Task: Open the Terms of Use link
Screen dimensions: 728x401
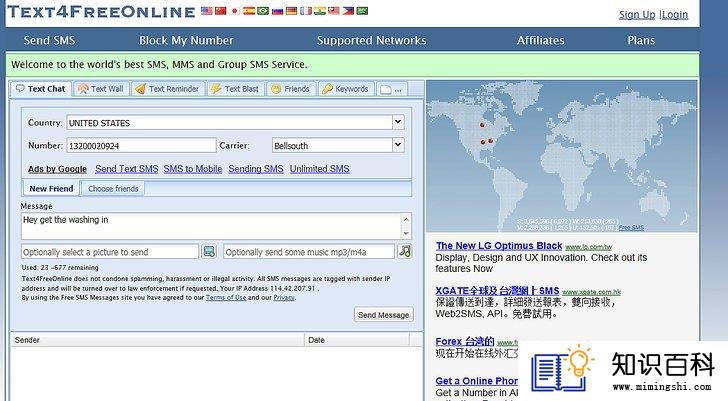Action: click(x=226, y=298)
